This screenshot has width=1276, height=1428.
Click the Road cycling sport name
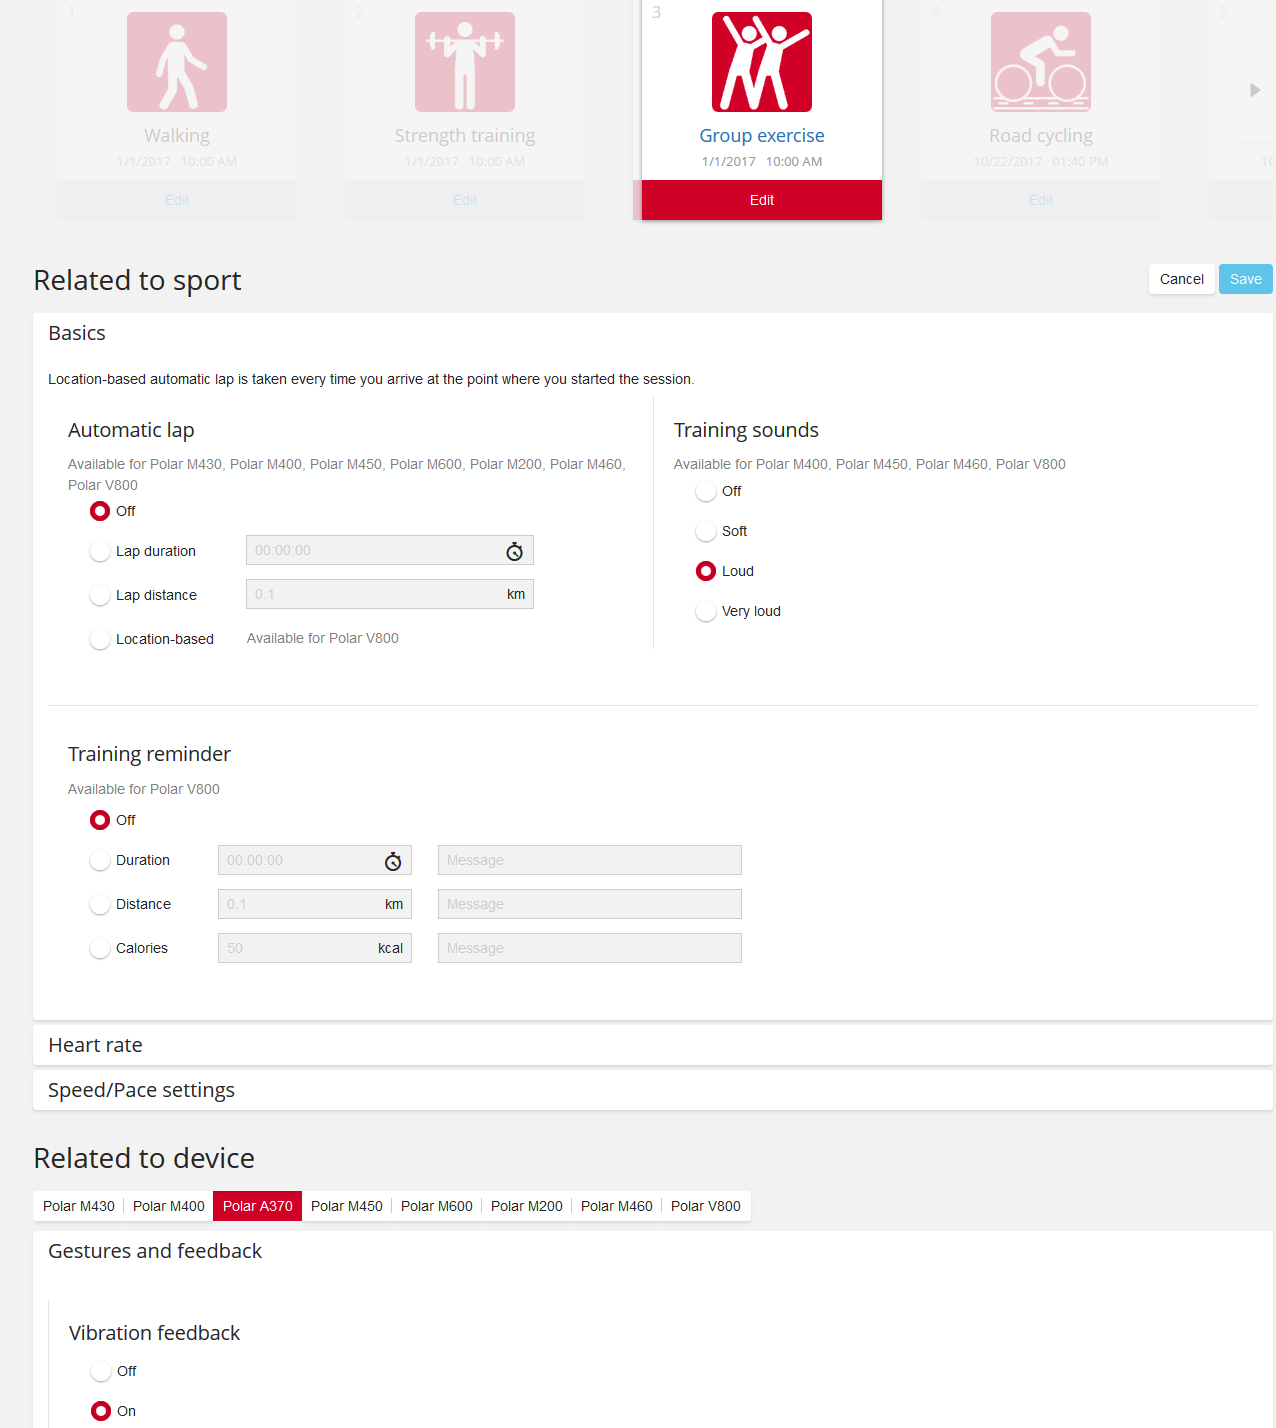(x=1041, y=135)
